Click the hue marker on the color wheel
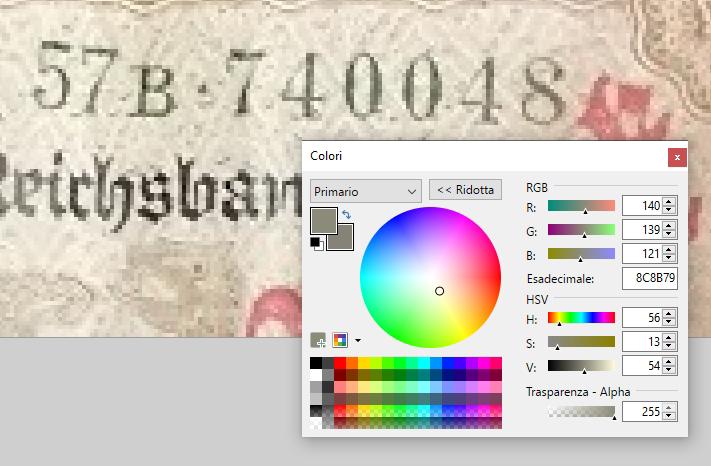 pos(439,291)
